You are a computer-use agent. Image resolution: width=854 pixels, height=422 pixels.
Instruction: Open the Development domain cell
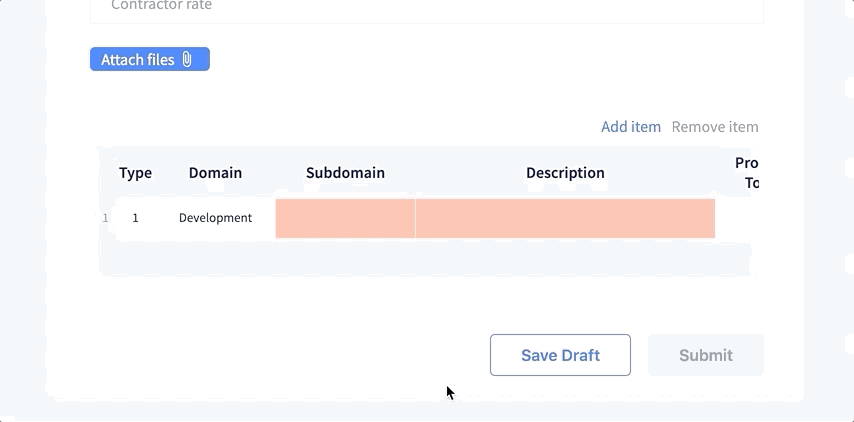[215, 218]
